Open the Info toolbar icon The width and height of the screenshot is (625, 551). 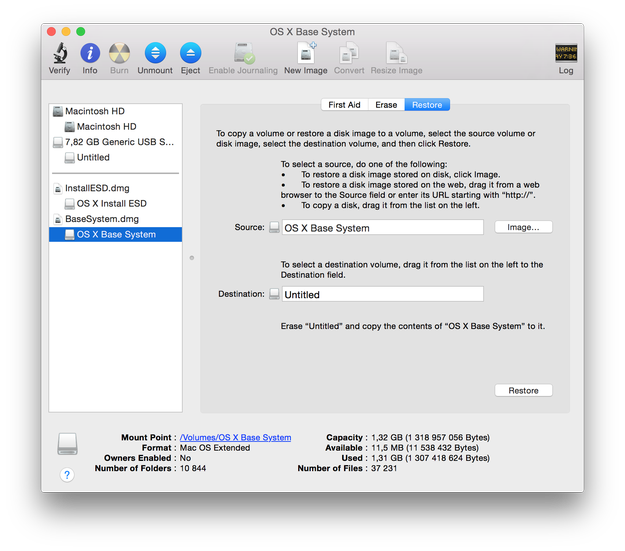coord(90,53)
